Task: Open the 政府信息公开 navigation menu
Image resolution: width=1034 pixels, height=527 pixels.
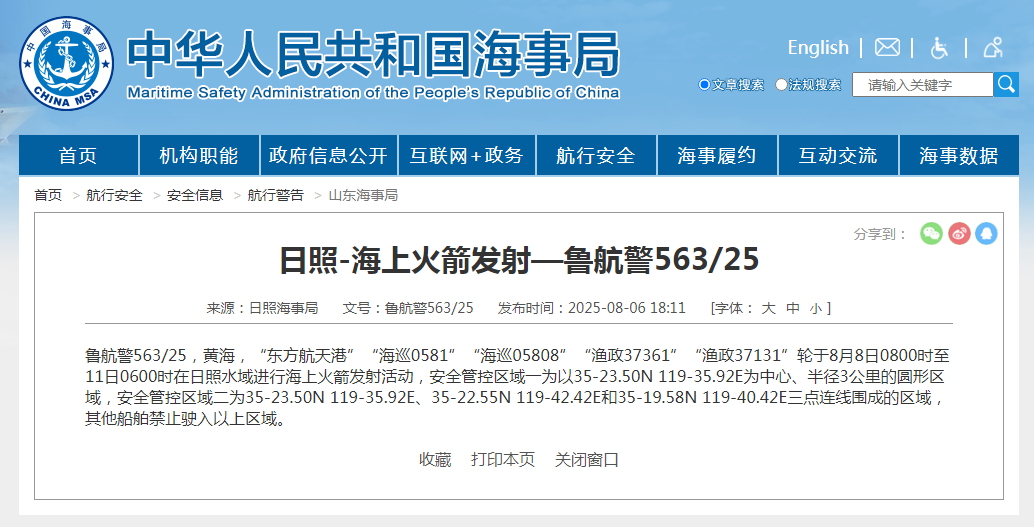Action: 328,156
